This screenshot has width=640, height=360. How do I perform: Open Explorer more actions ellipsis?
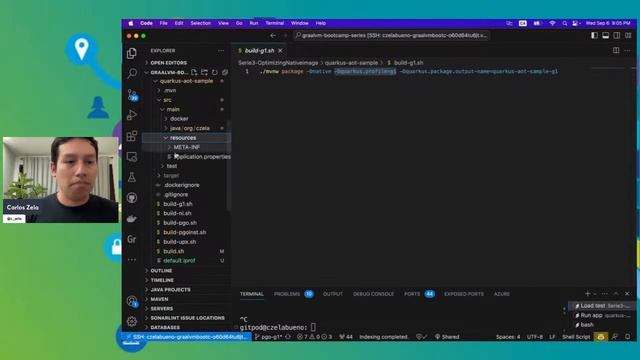(221, 51)
